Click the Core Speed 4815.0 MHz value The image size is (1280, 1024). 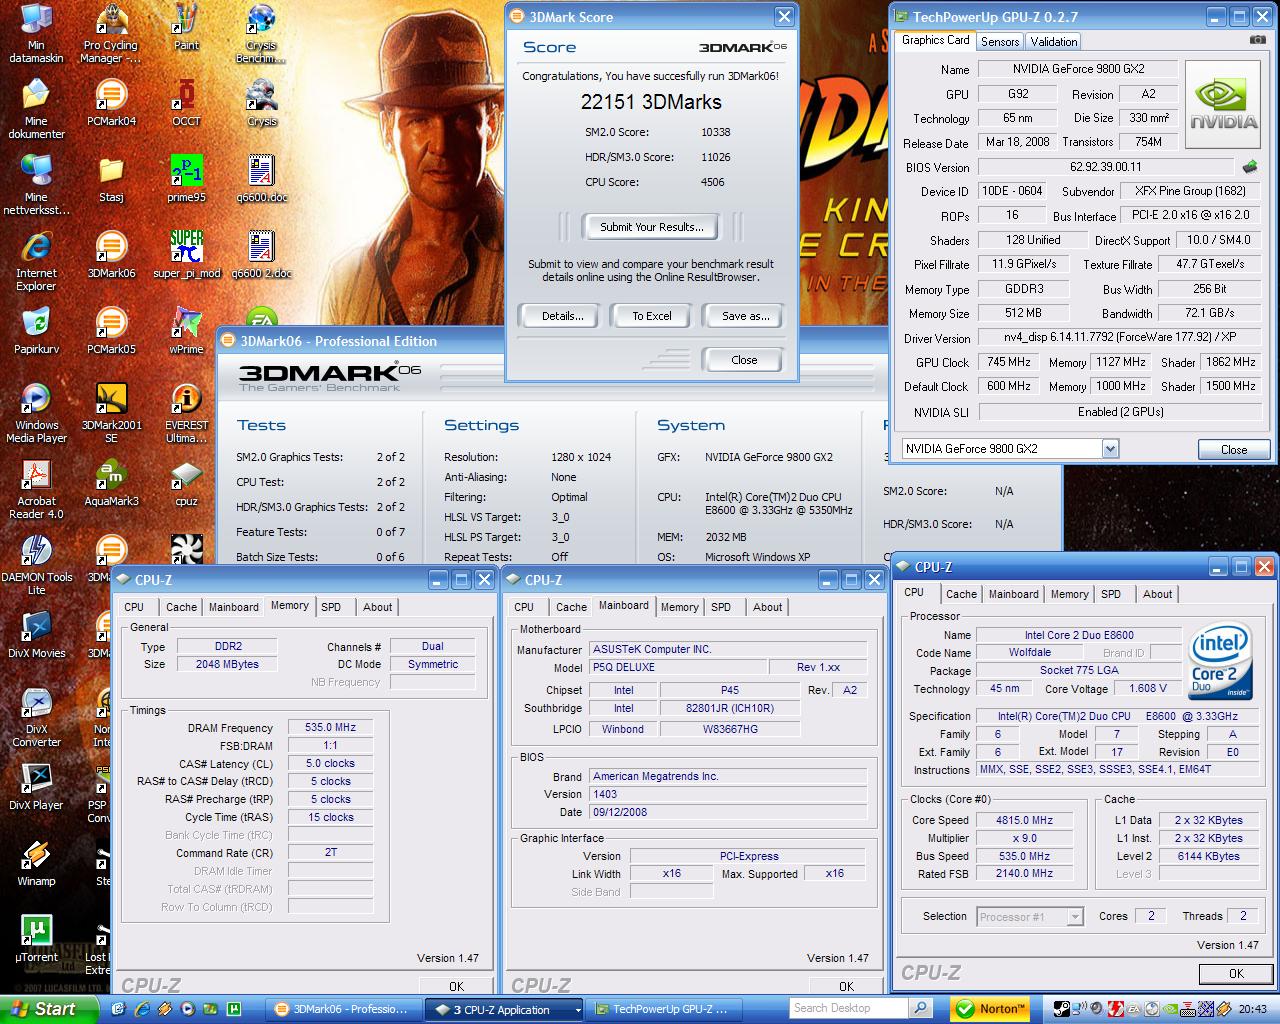(x=1025, y=820)
